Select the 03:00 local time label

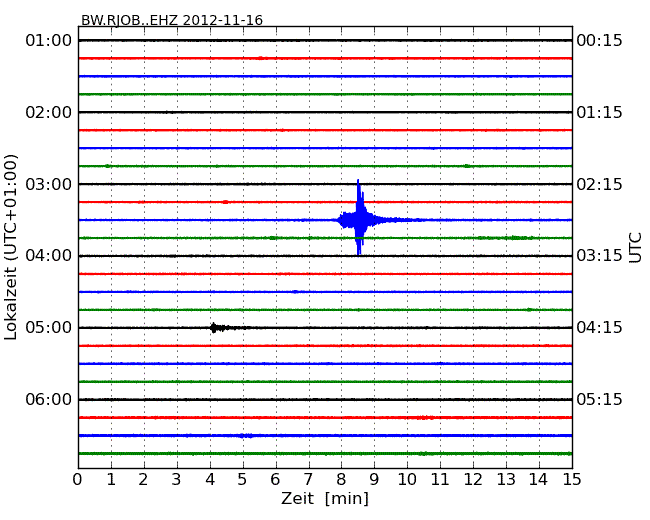pyautogui.click(x=49, y=184)
